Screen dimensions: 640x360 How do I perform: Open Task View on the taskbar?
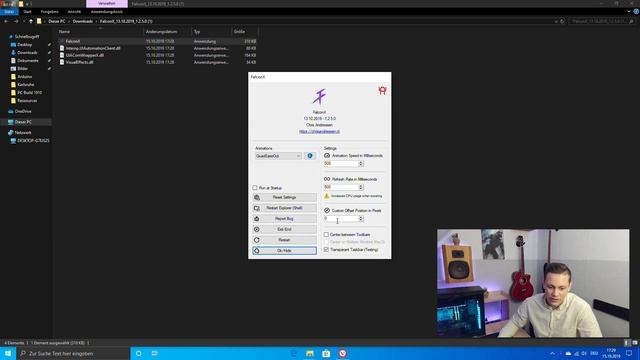click(155, 353)
